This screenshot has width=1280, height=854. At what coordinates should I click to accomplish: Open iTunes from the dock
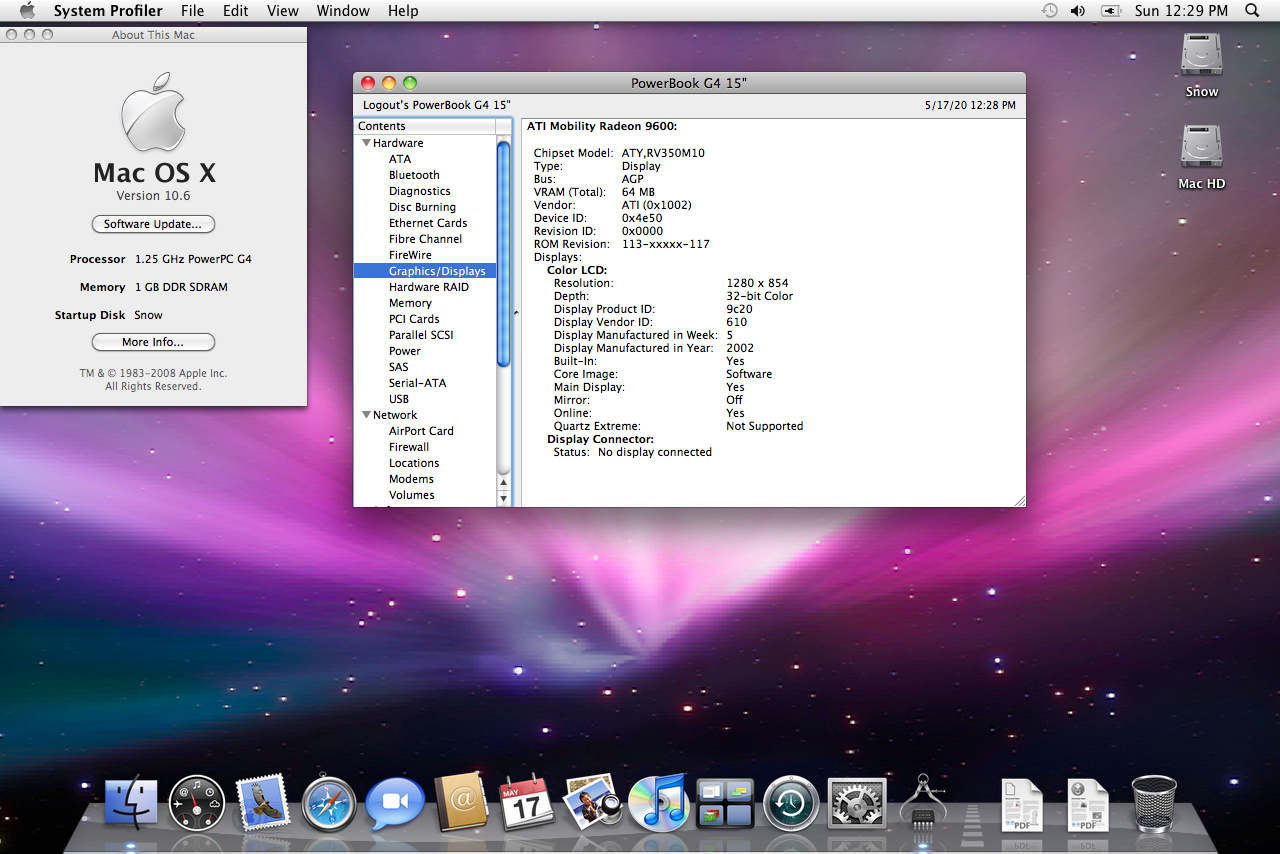pyautogui.click(x=657, y=801)
